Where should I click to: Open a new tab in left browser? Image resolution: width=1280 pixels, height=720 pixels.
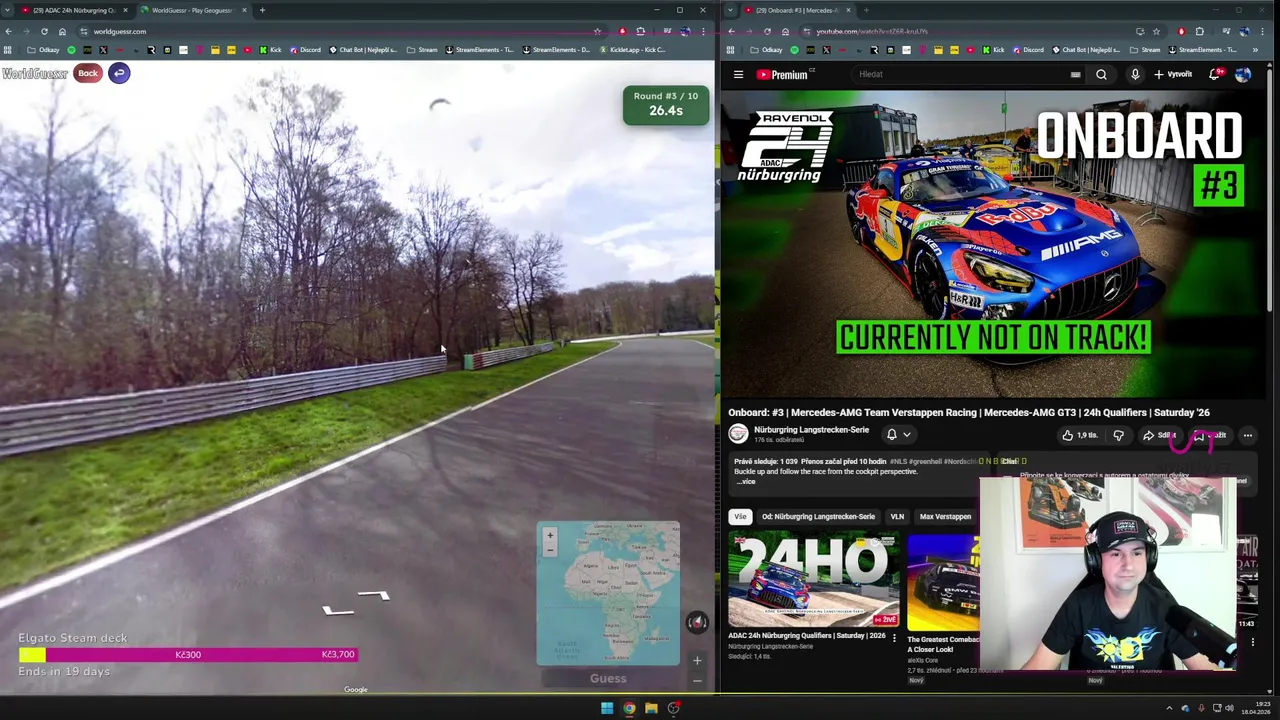(262, 10)
